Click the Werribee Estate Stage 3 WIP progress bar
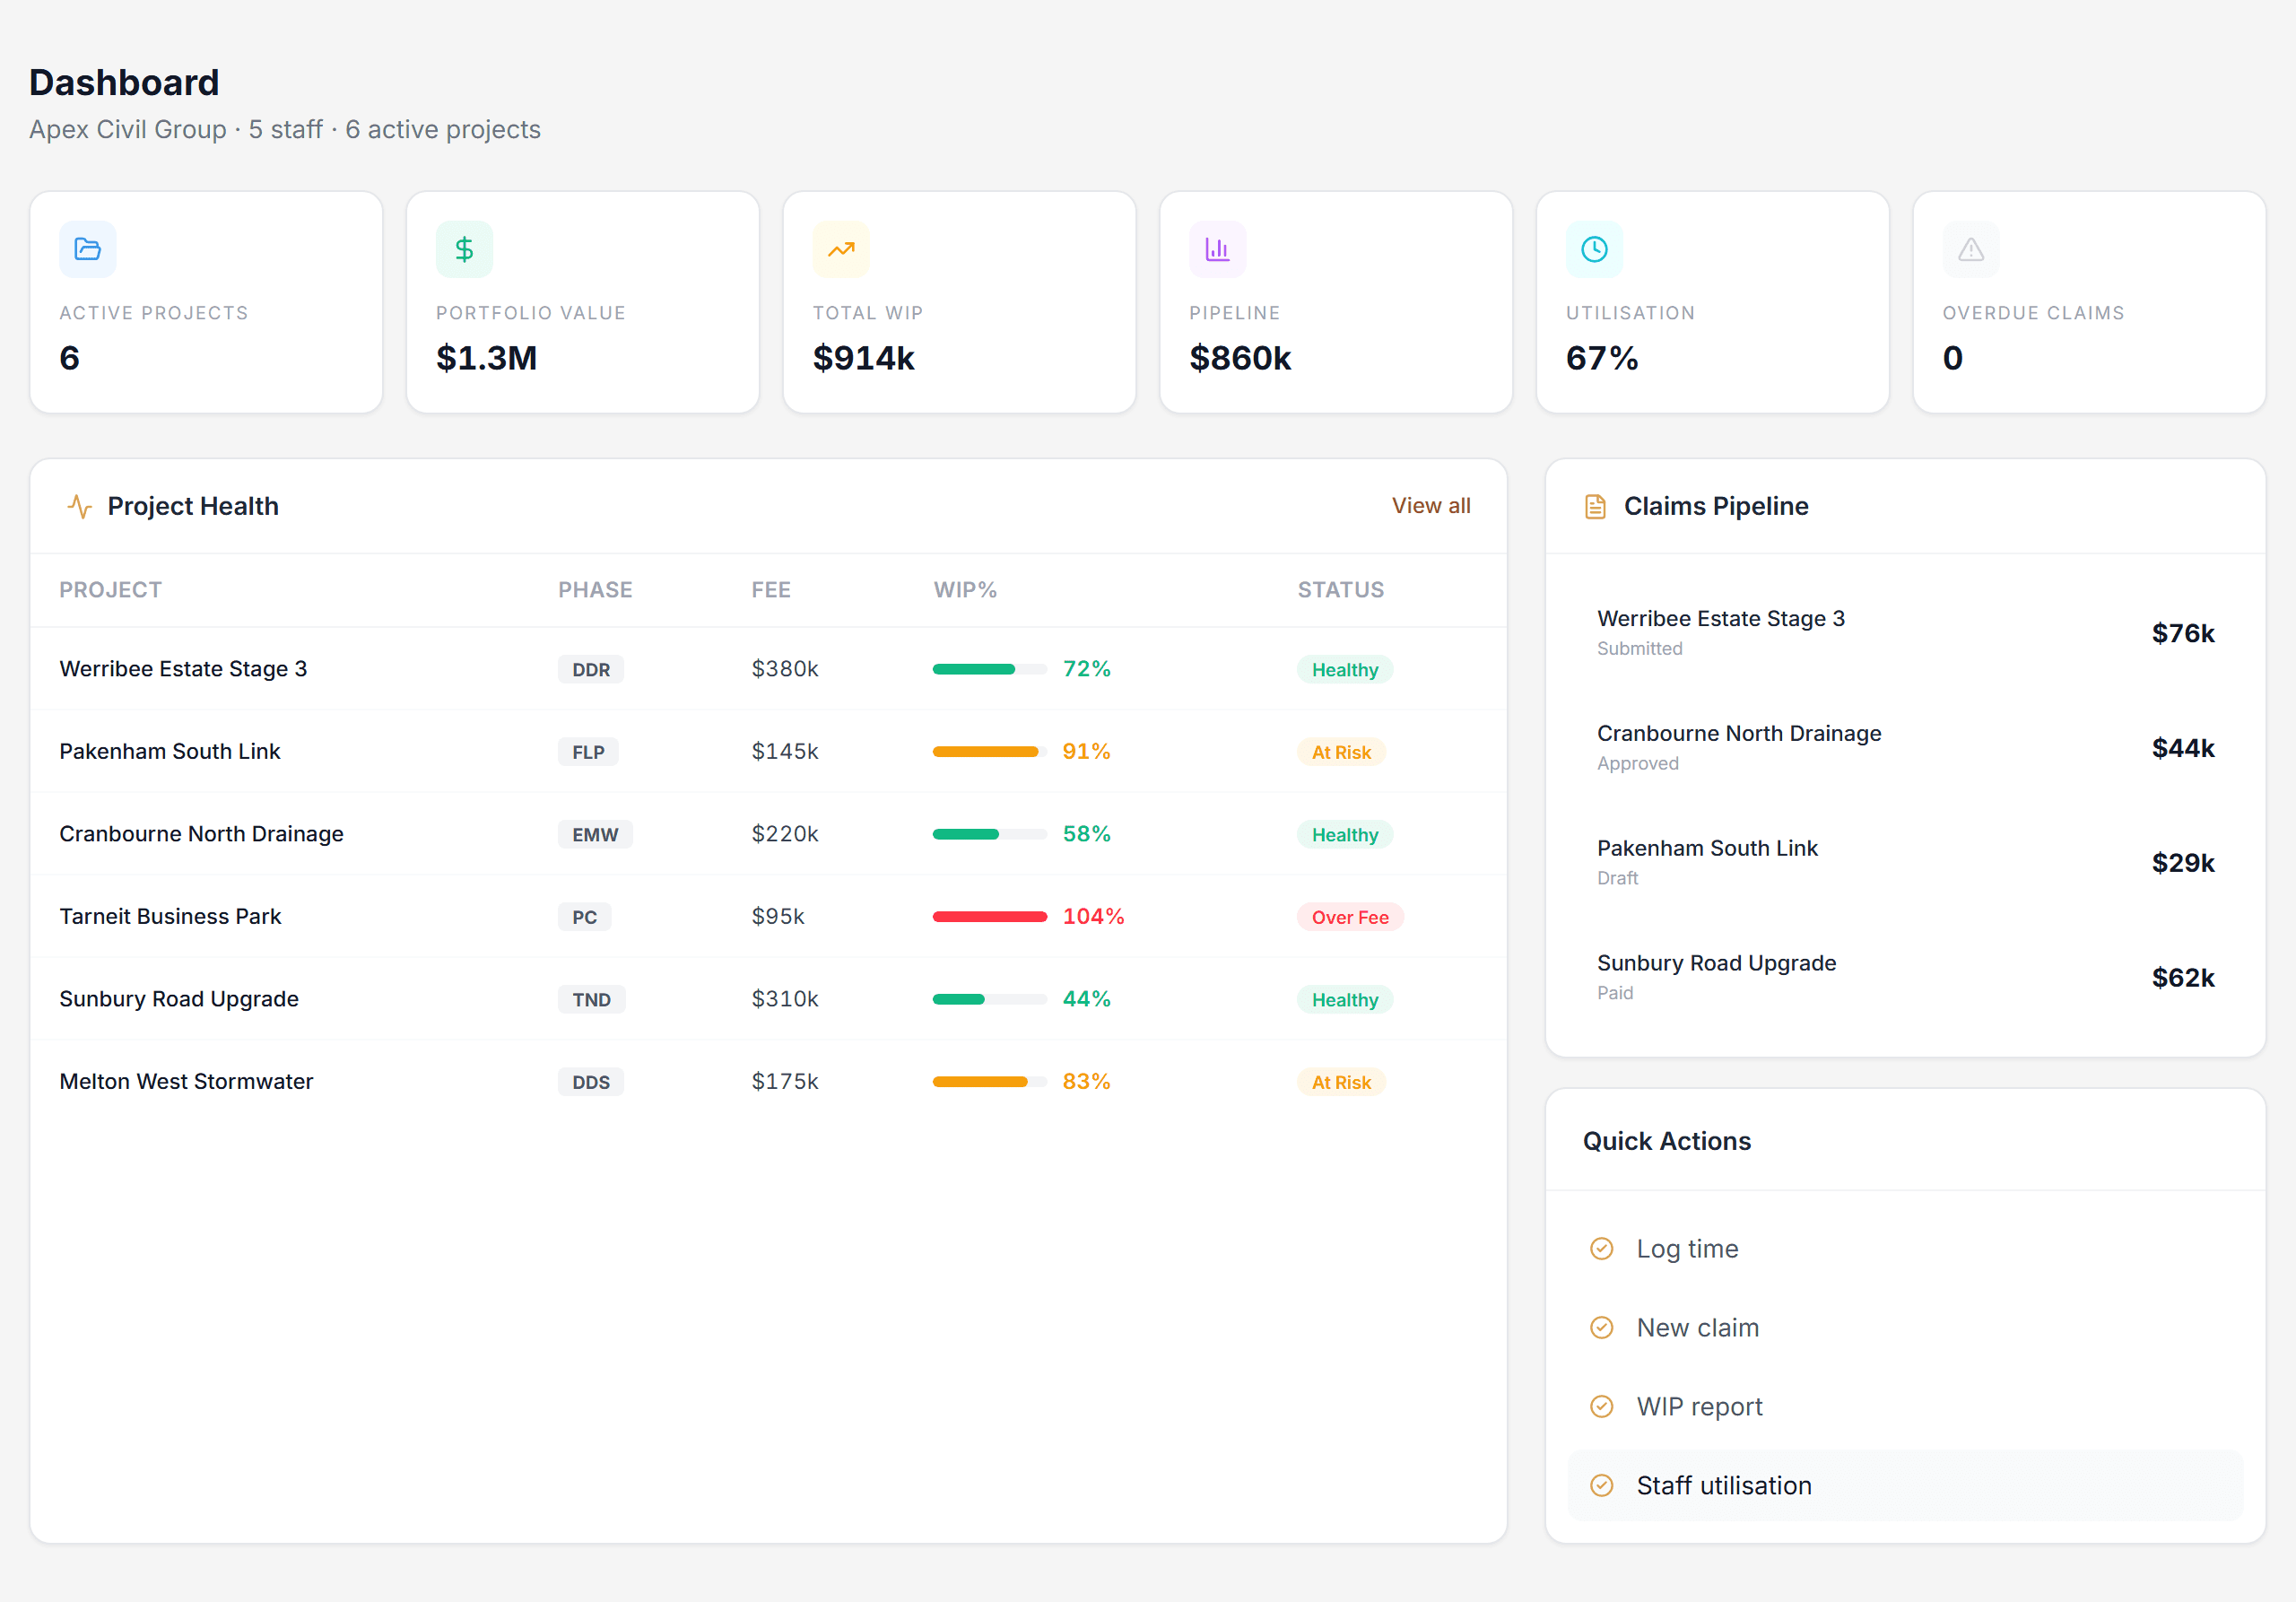 (x=989, y=669)
